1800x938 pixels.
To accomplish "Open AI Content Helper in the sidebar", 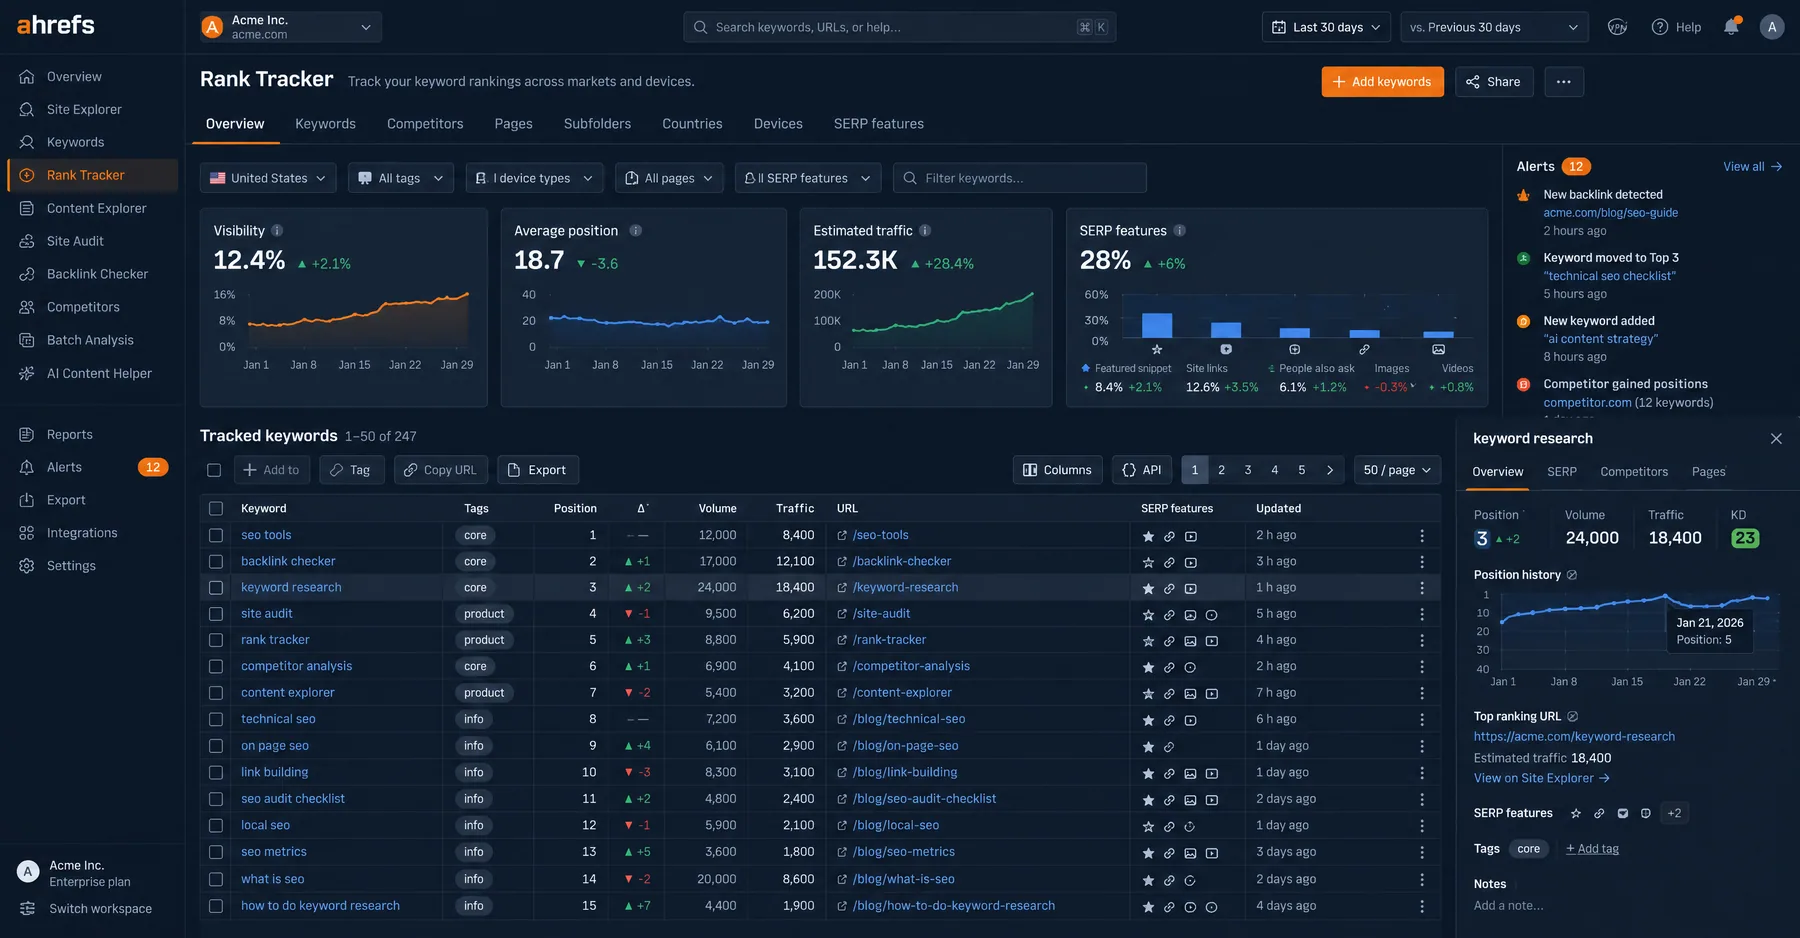I will coord(99,373).
